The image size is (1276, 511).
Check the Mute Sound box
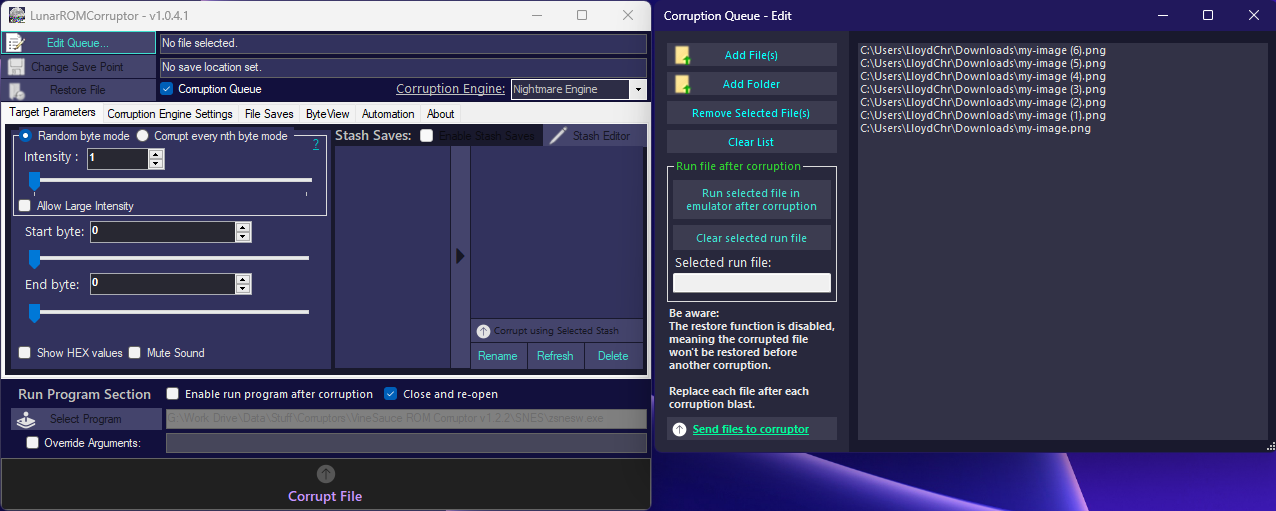click(x=135, y=353)
